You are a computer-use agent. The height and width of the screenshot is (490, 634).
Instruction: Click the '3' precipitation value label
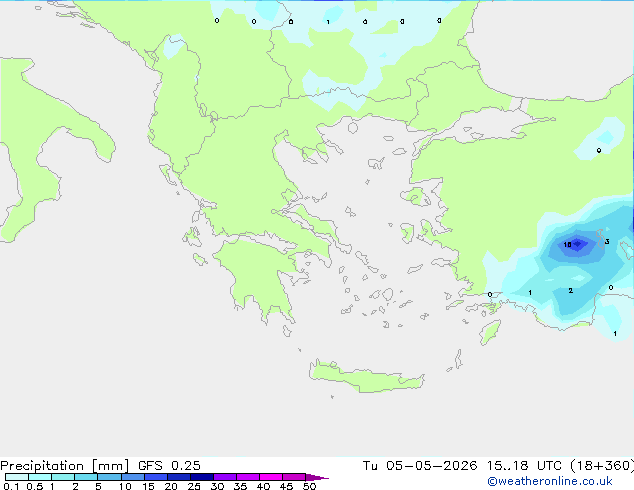(x=607, y=241)
